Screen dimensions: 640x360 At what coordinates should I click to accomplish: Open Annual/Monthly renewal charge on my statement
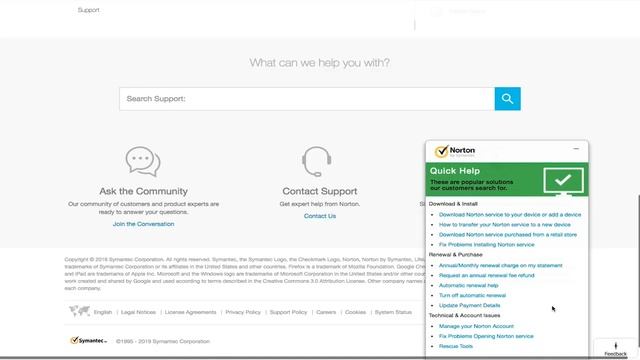coord(500,266)
